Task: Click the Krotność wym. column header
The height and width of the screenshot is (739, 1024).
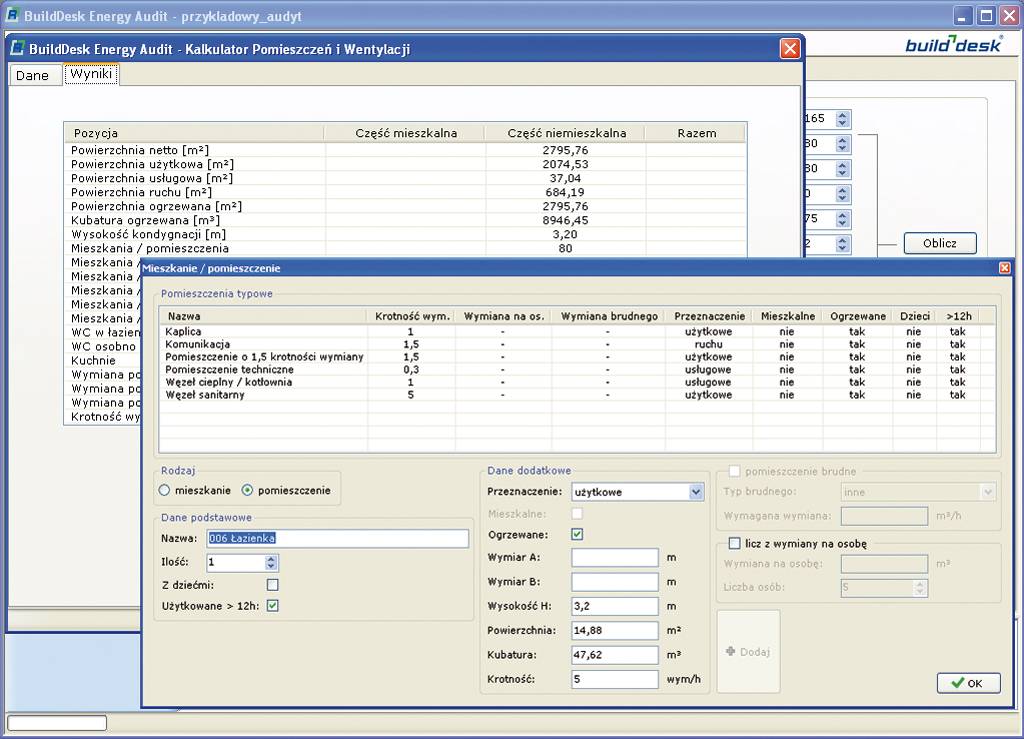Action: (x=412, y=316)
